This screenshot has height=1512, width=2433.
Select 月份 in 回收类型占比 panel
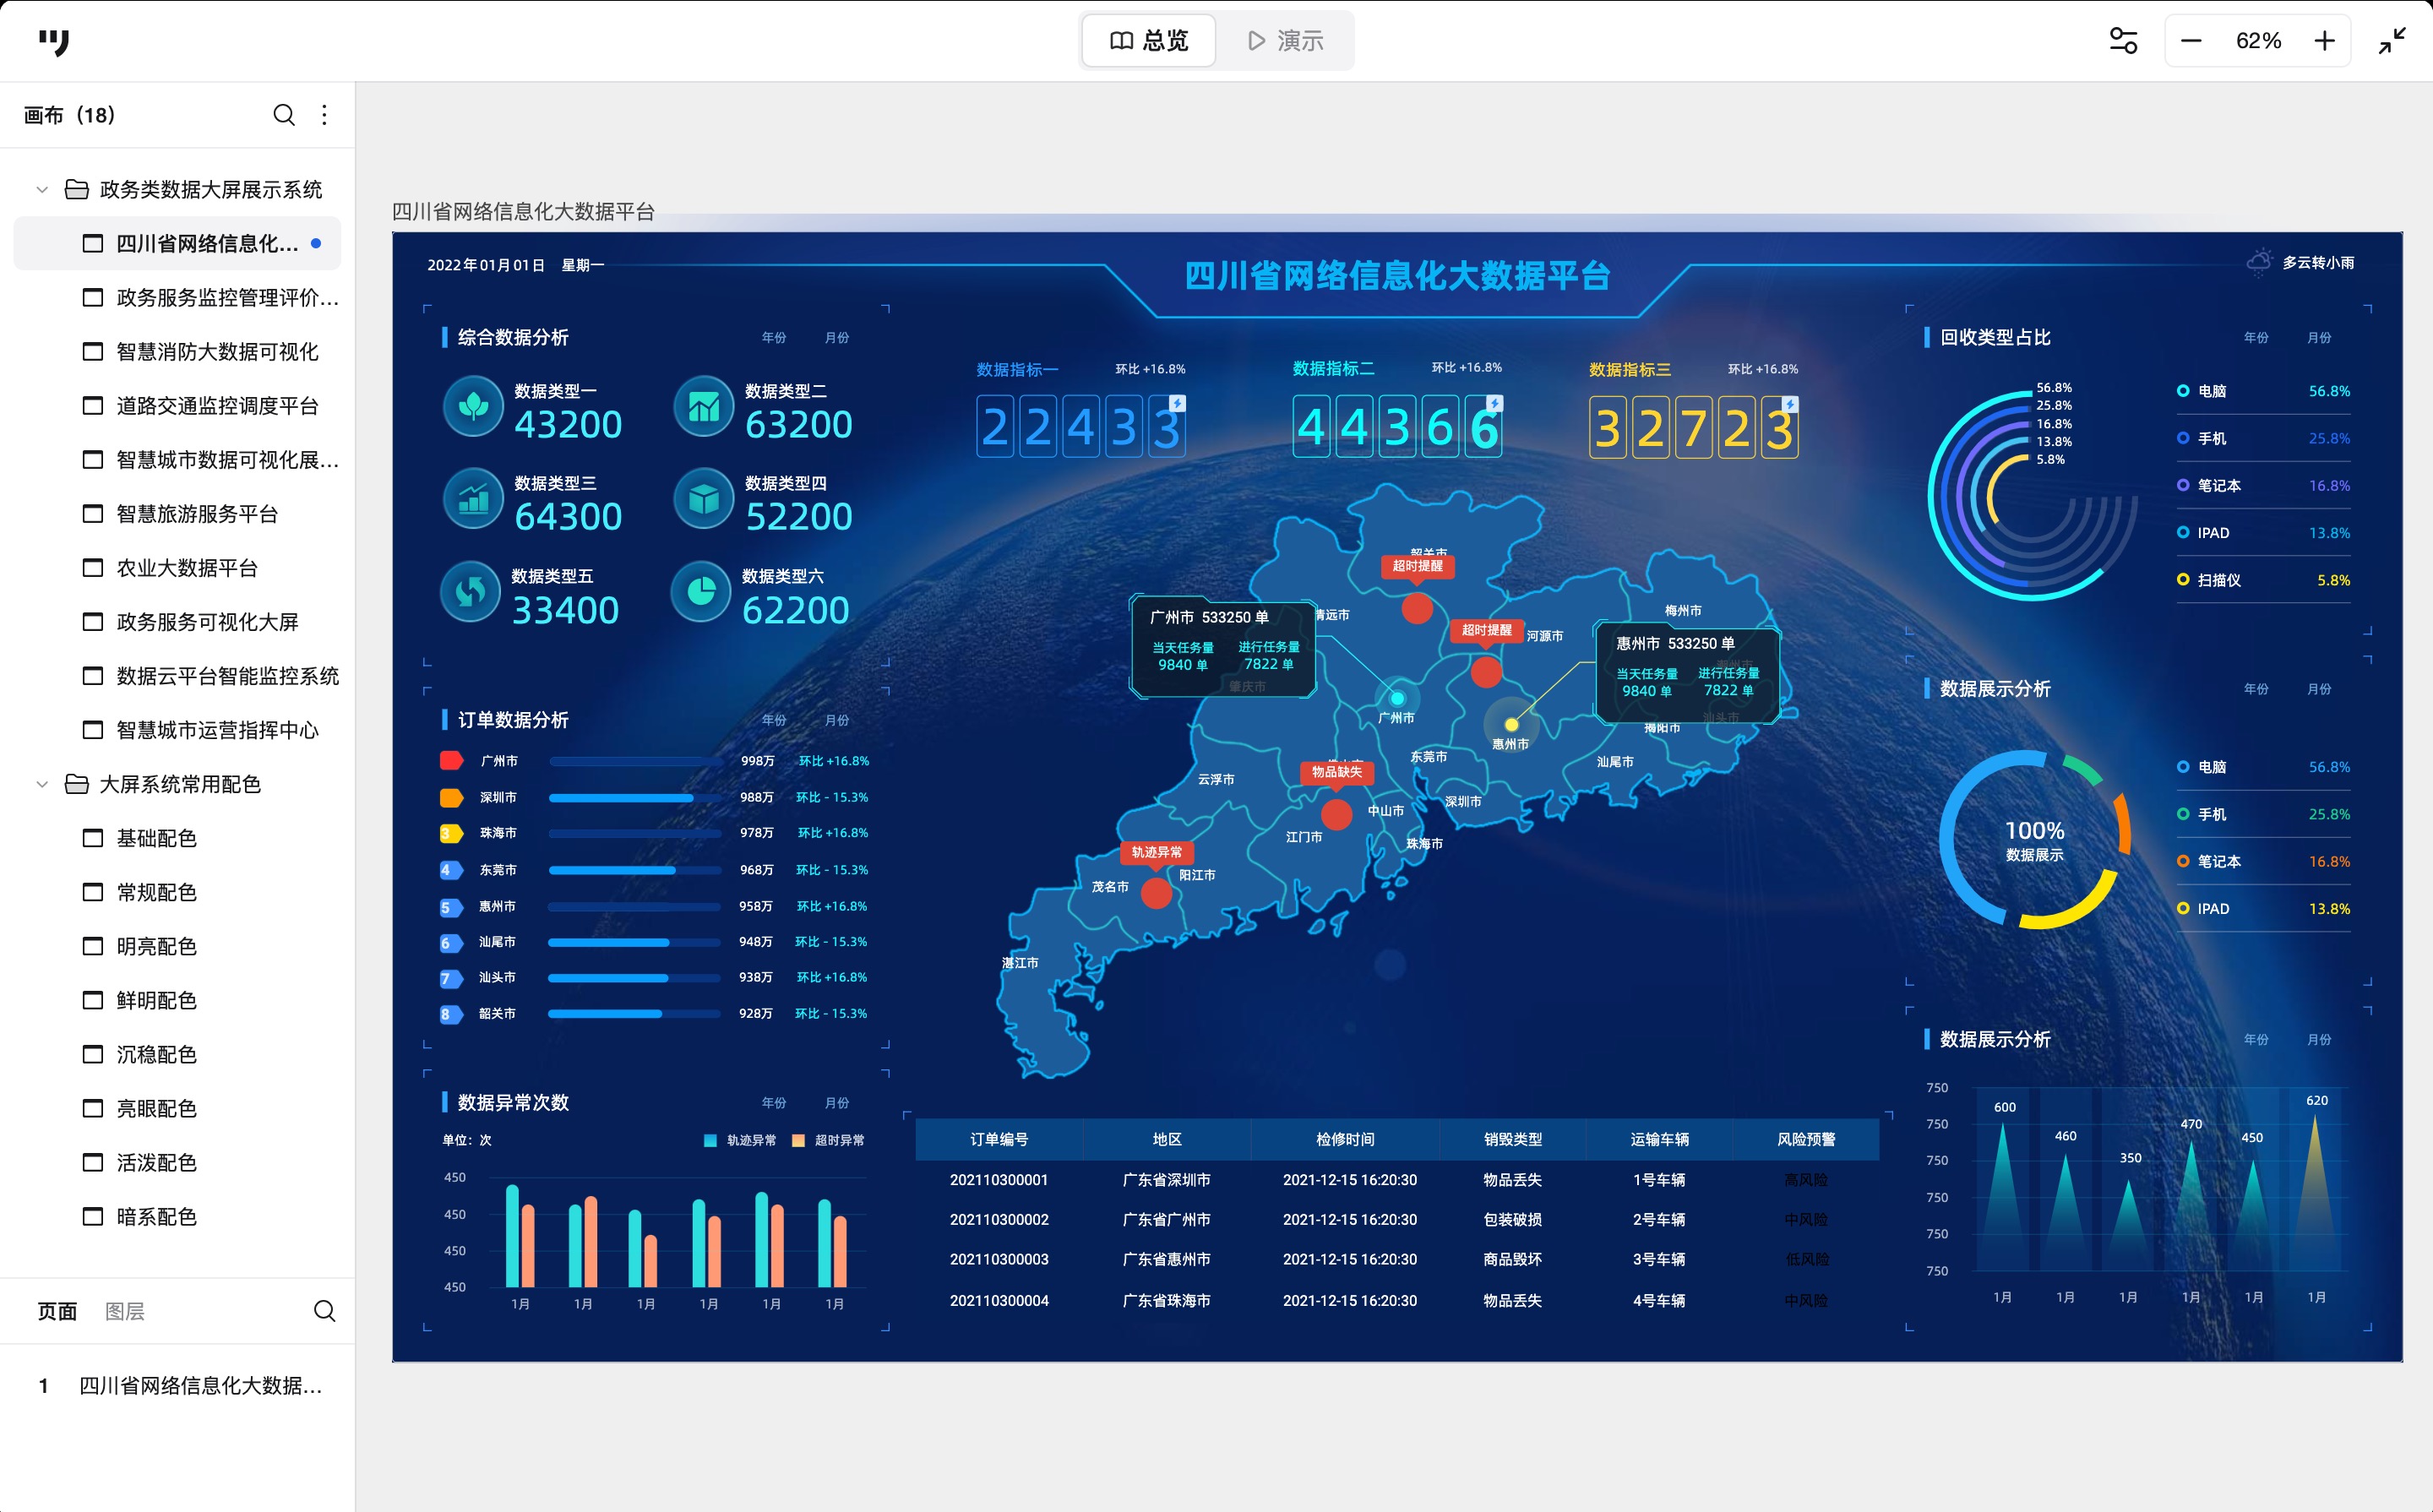click(2319, 338)
